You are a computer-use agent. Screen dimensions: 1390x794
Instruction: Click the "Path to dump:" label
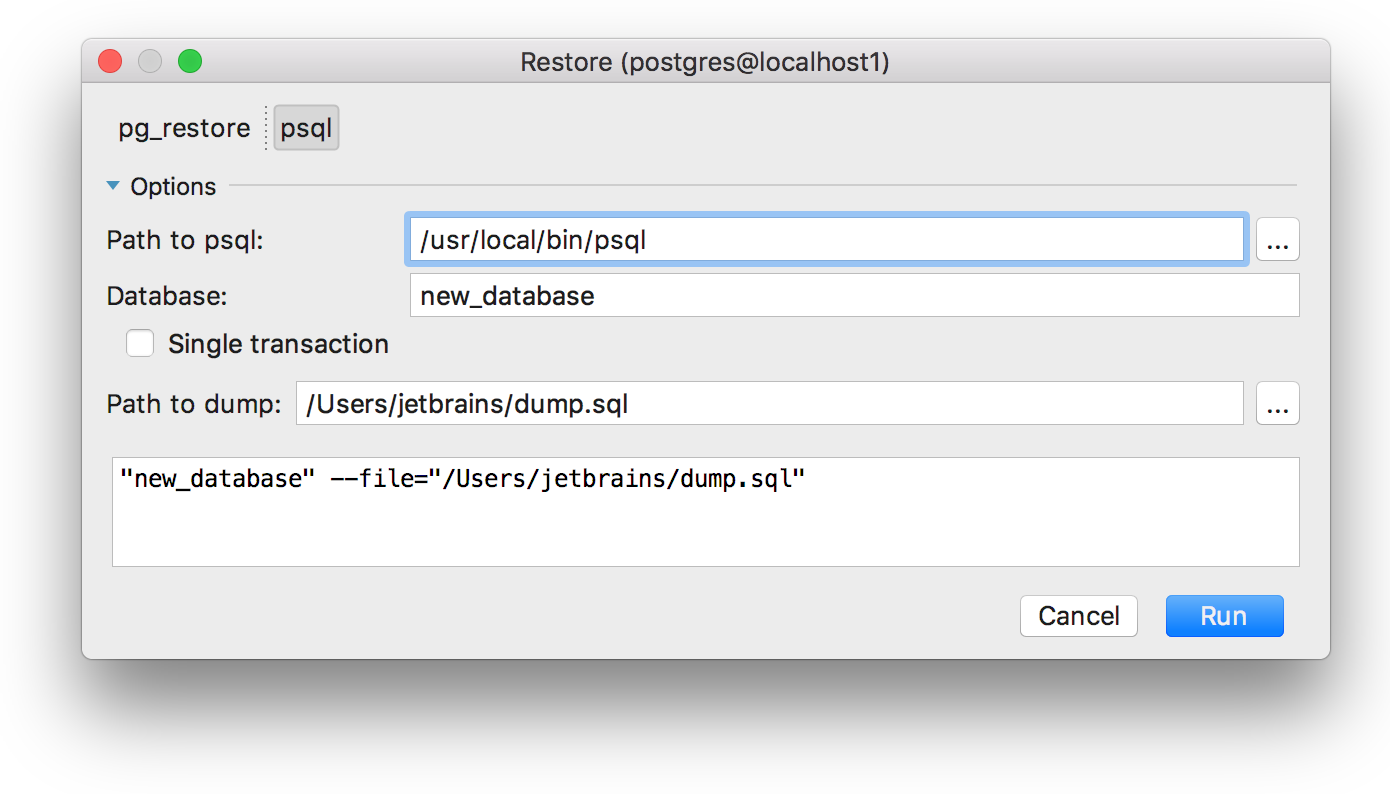click(x=194, y=404)
